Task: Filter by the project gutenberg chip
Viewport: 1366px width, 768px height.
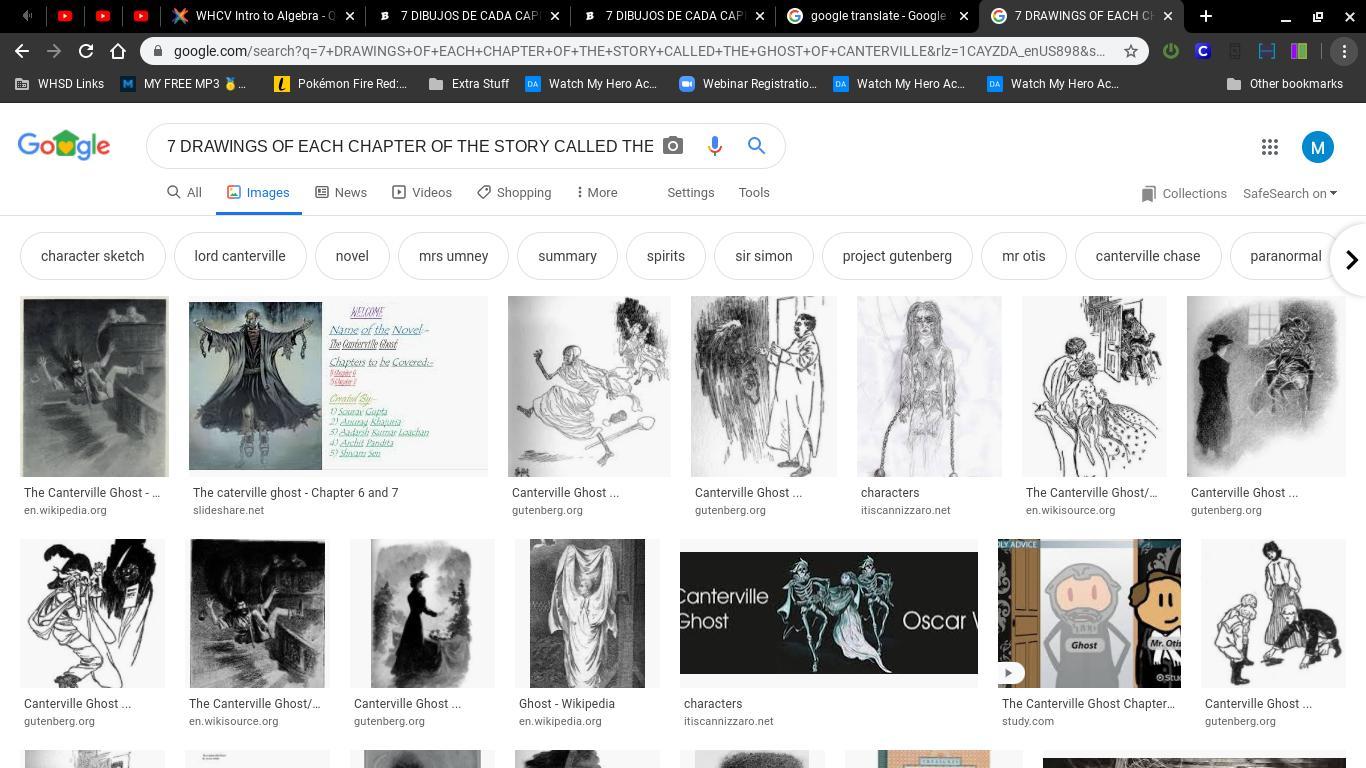Action: pos(897,256)
